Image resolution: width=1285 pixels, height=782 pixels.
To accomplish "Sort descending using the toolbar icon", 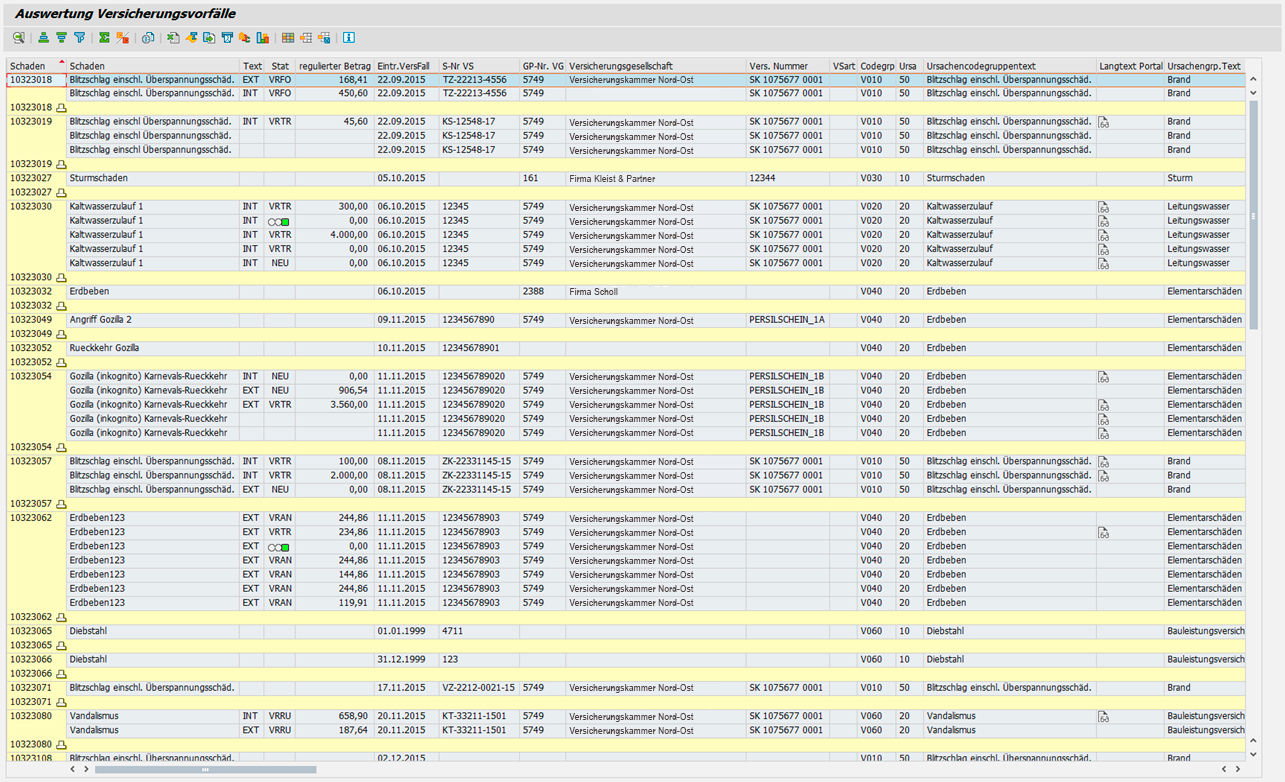I will 61,38.
